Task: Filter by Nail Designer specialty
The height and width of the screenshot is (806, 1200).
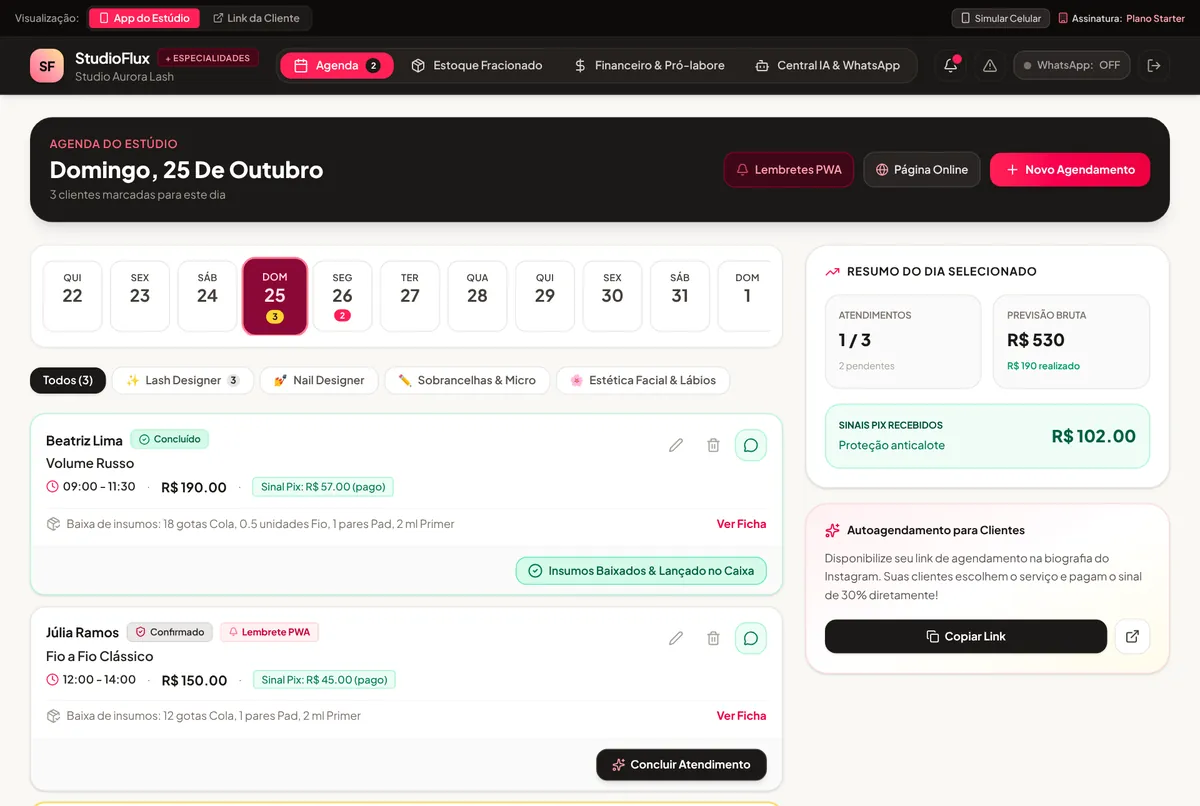Action: tap(319, 380)
